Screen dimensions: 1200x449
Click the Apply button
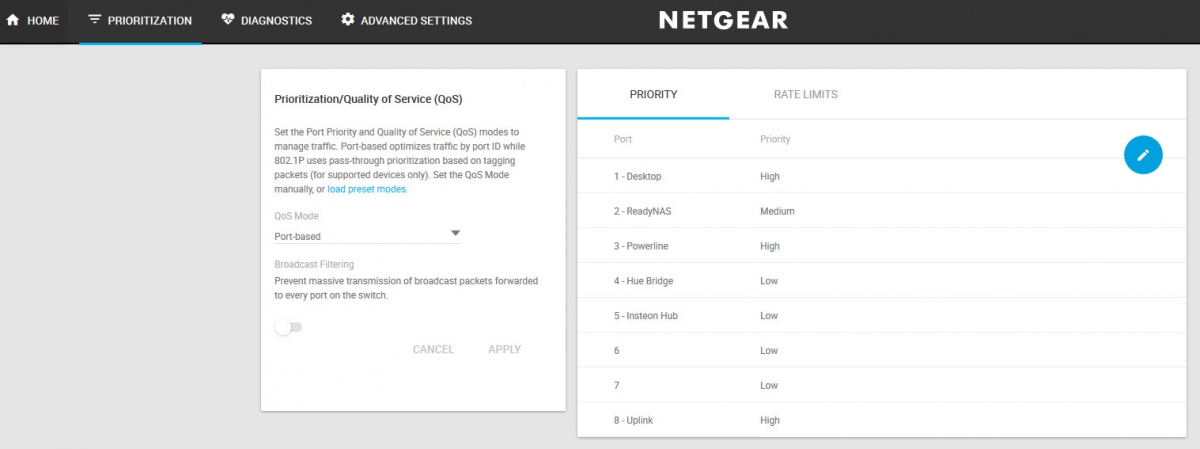504,350
